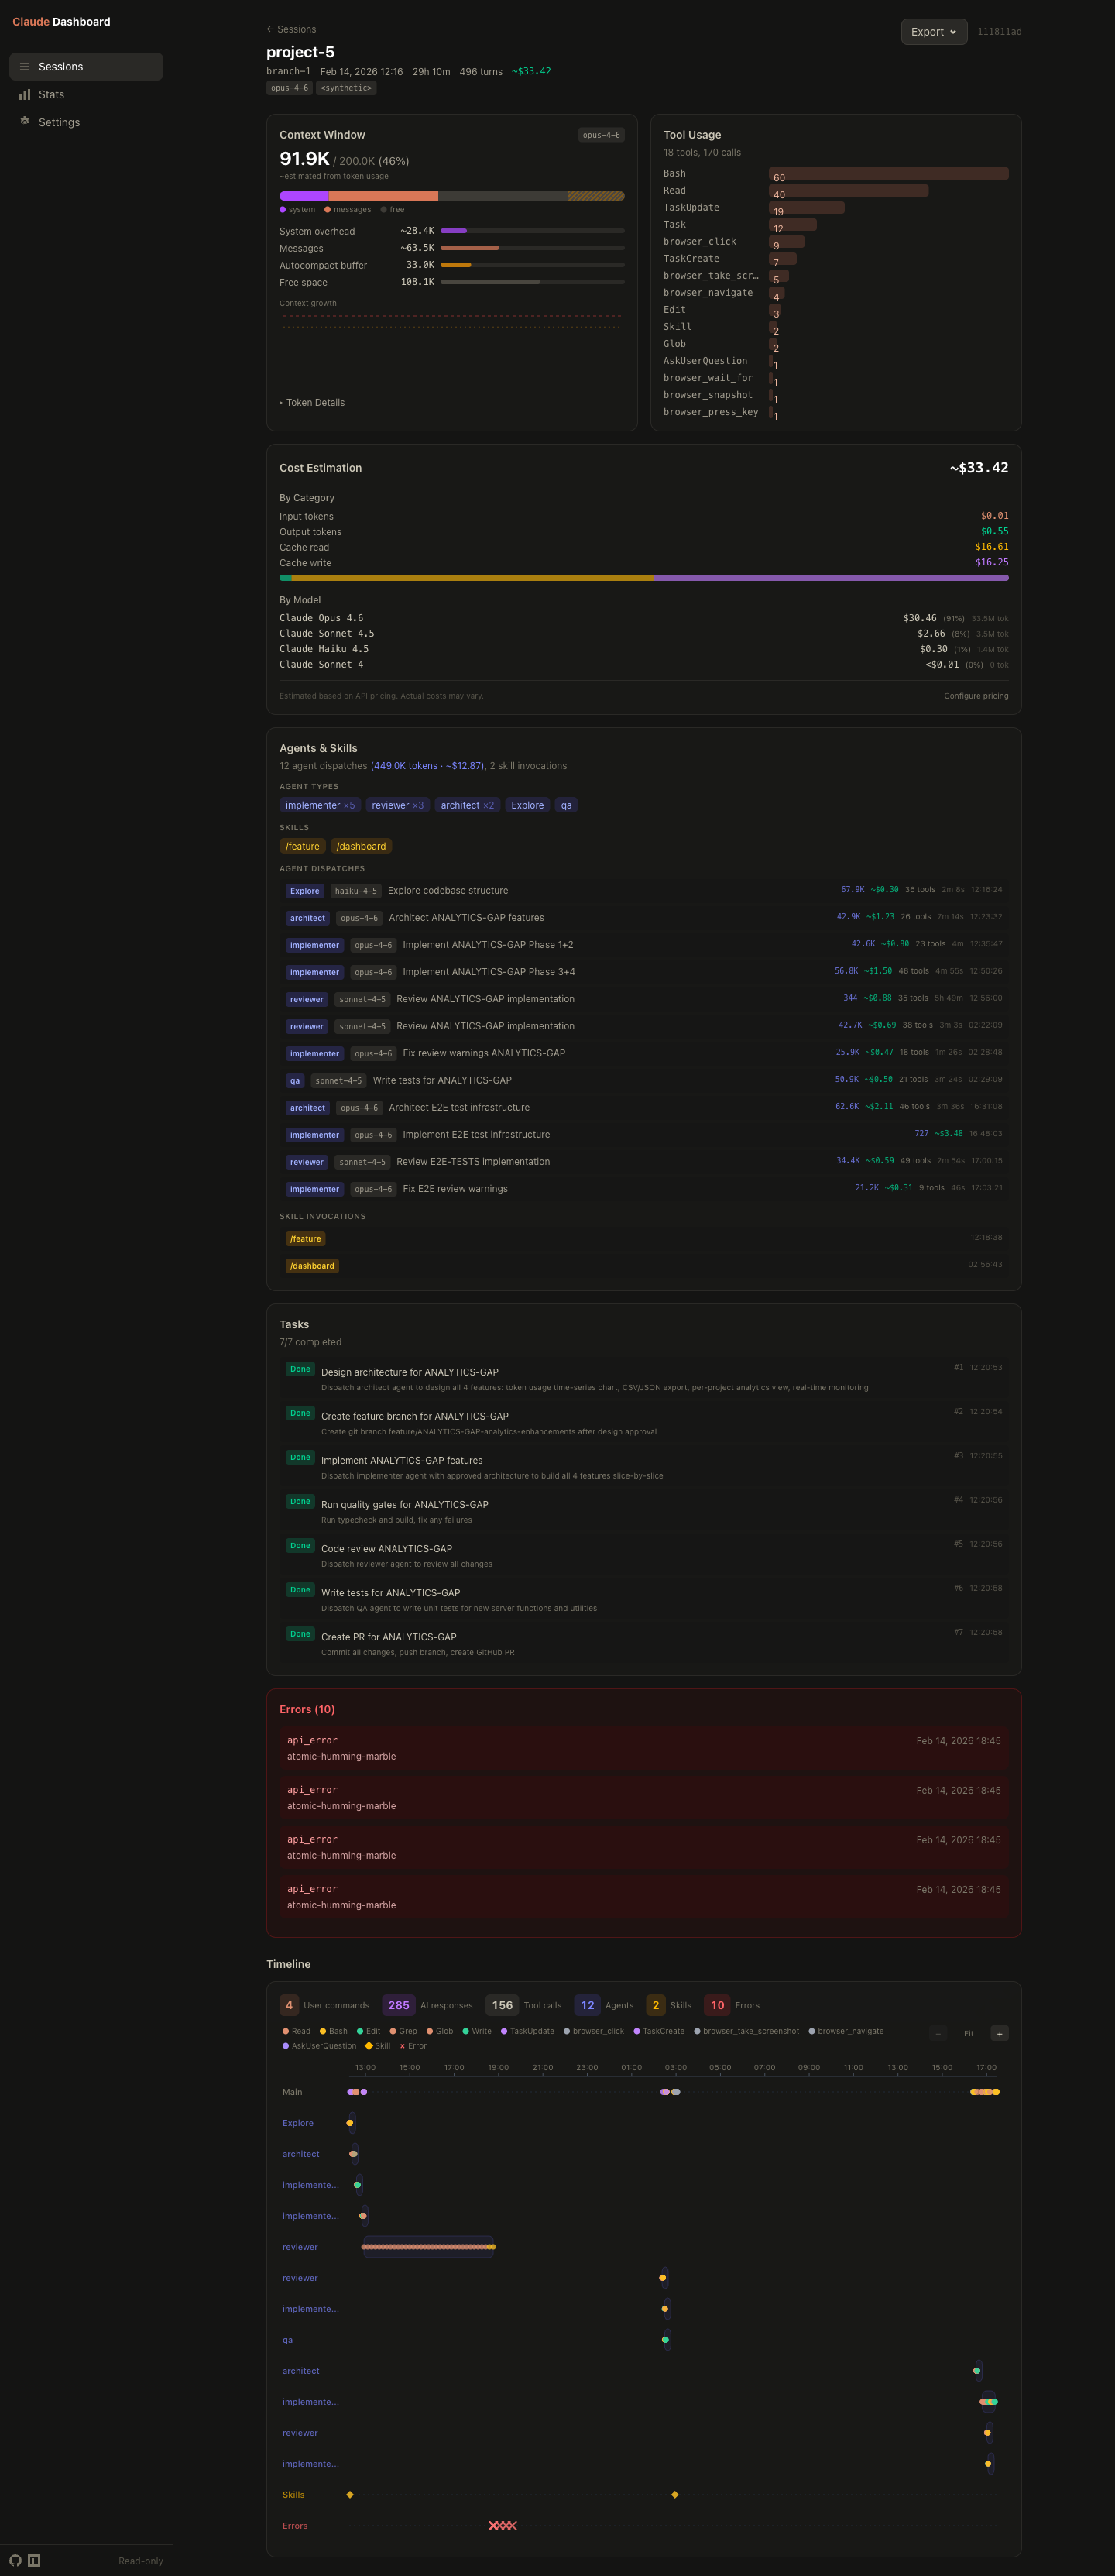Screen dimensions: 1115x2576
Task: Click the 10 Errors counter
Action: point(731,2005)
